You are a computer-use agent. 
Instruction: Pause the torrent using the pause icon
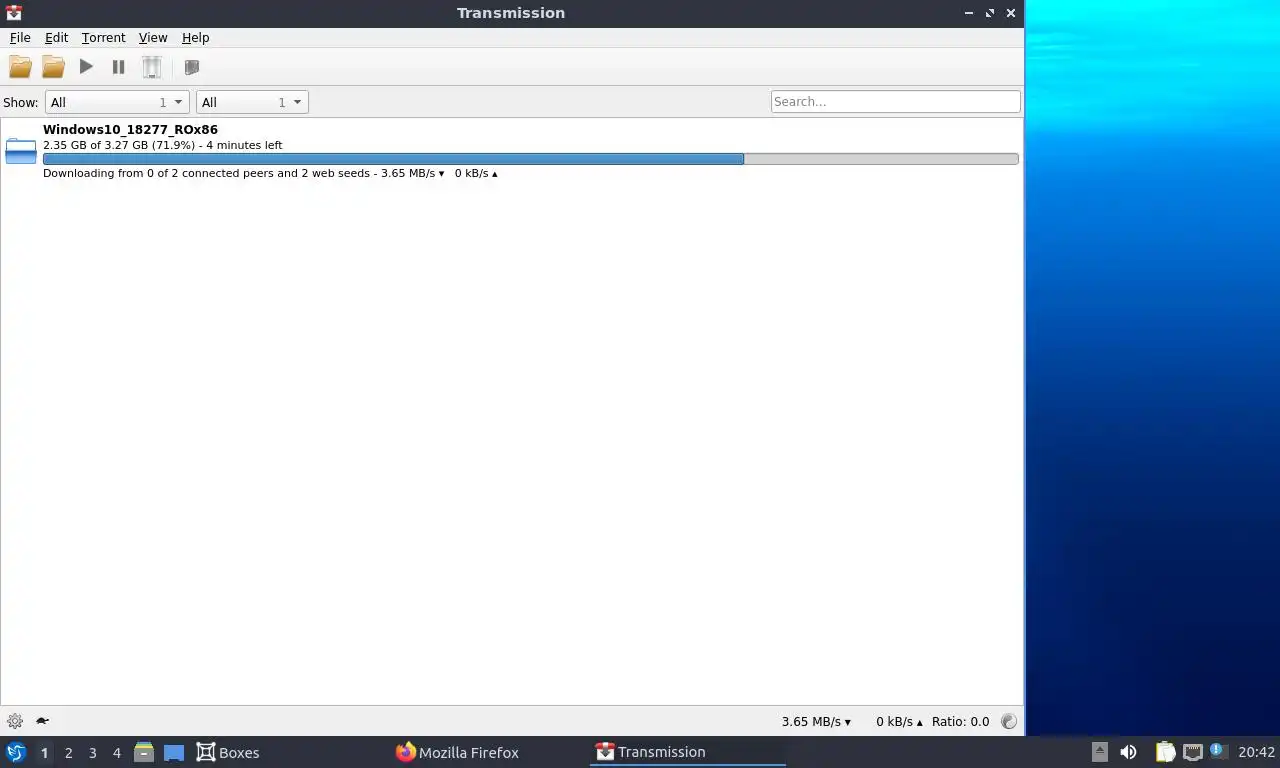(x=118, y=67)
